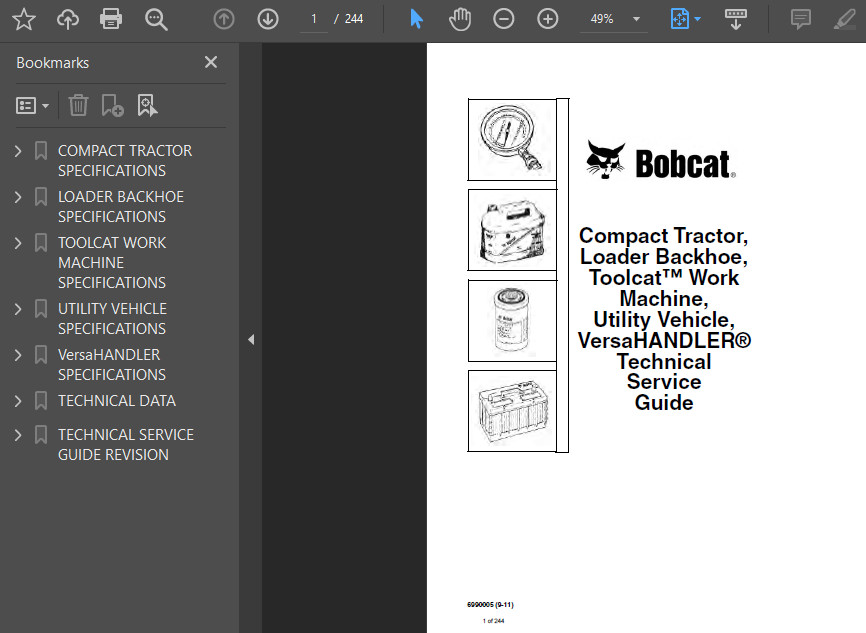Add a new bookmark icon
This screenshot has height=633, width=866.
click(113, 105)
